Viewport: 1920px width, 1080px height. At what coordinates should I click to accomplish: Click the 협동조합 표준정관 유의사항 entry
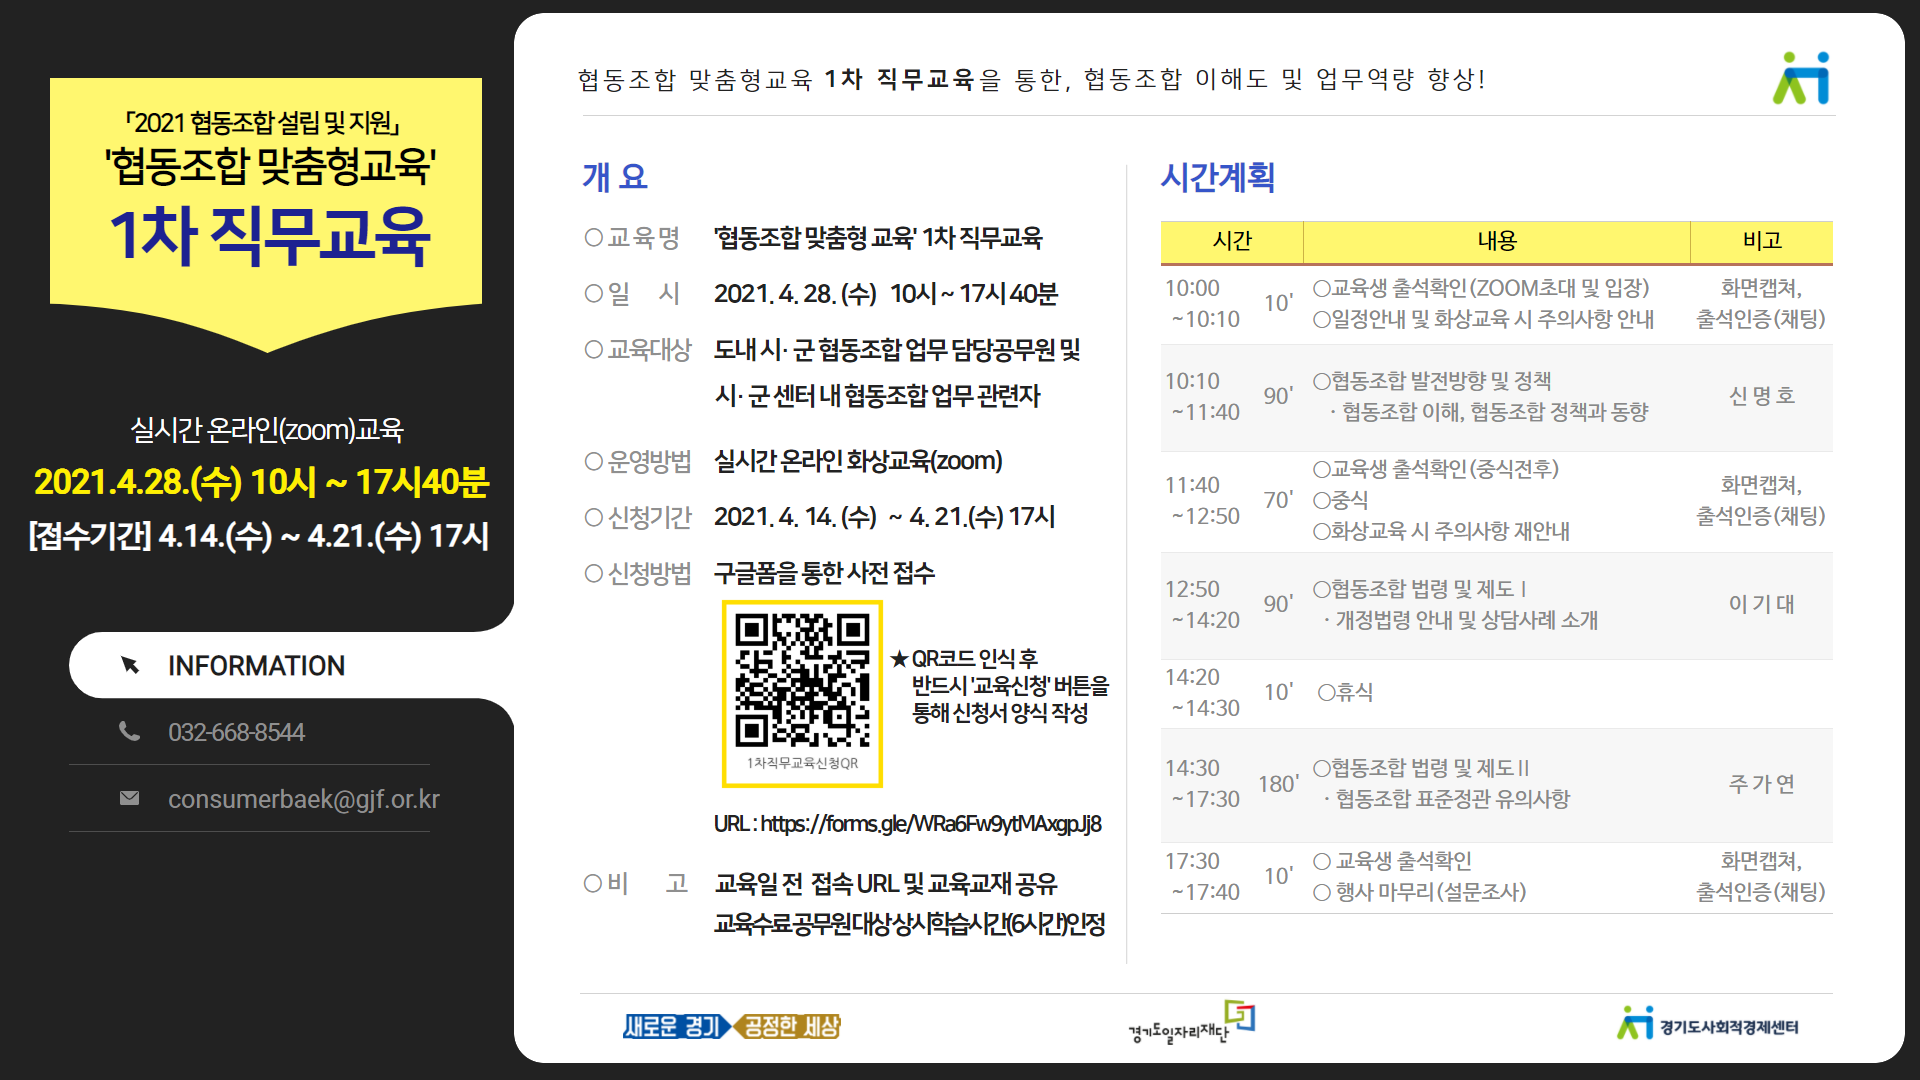pos(1447,799)
